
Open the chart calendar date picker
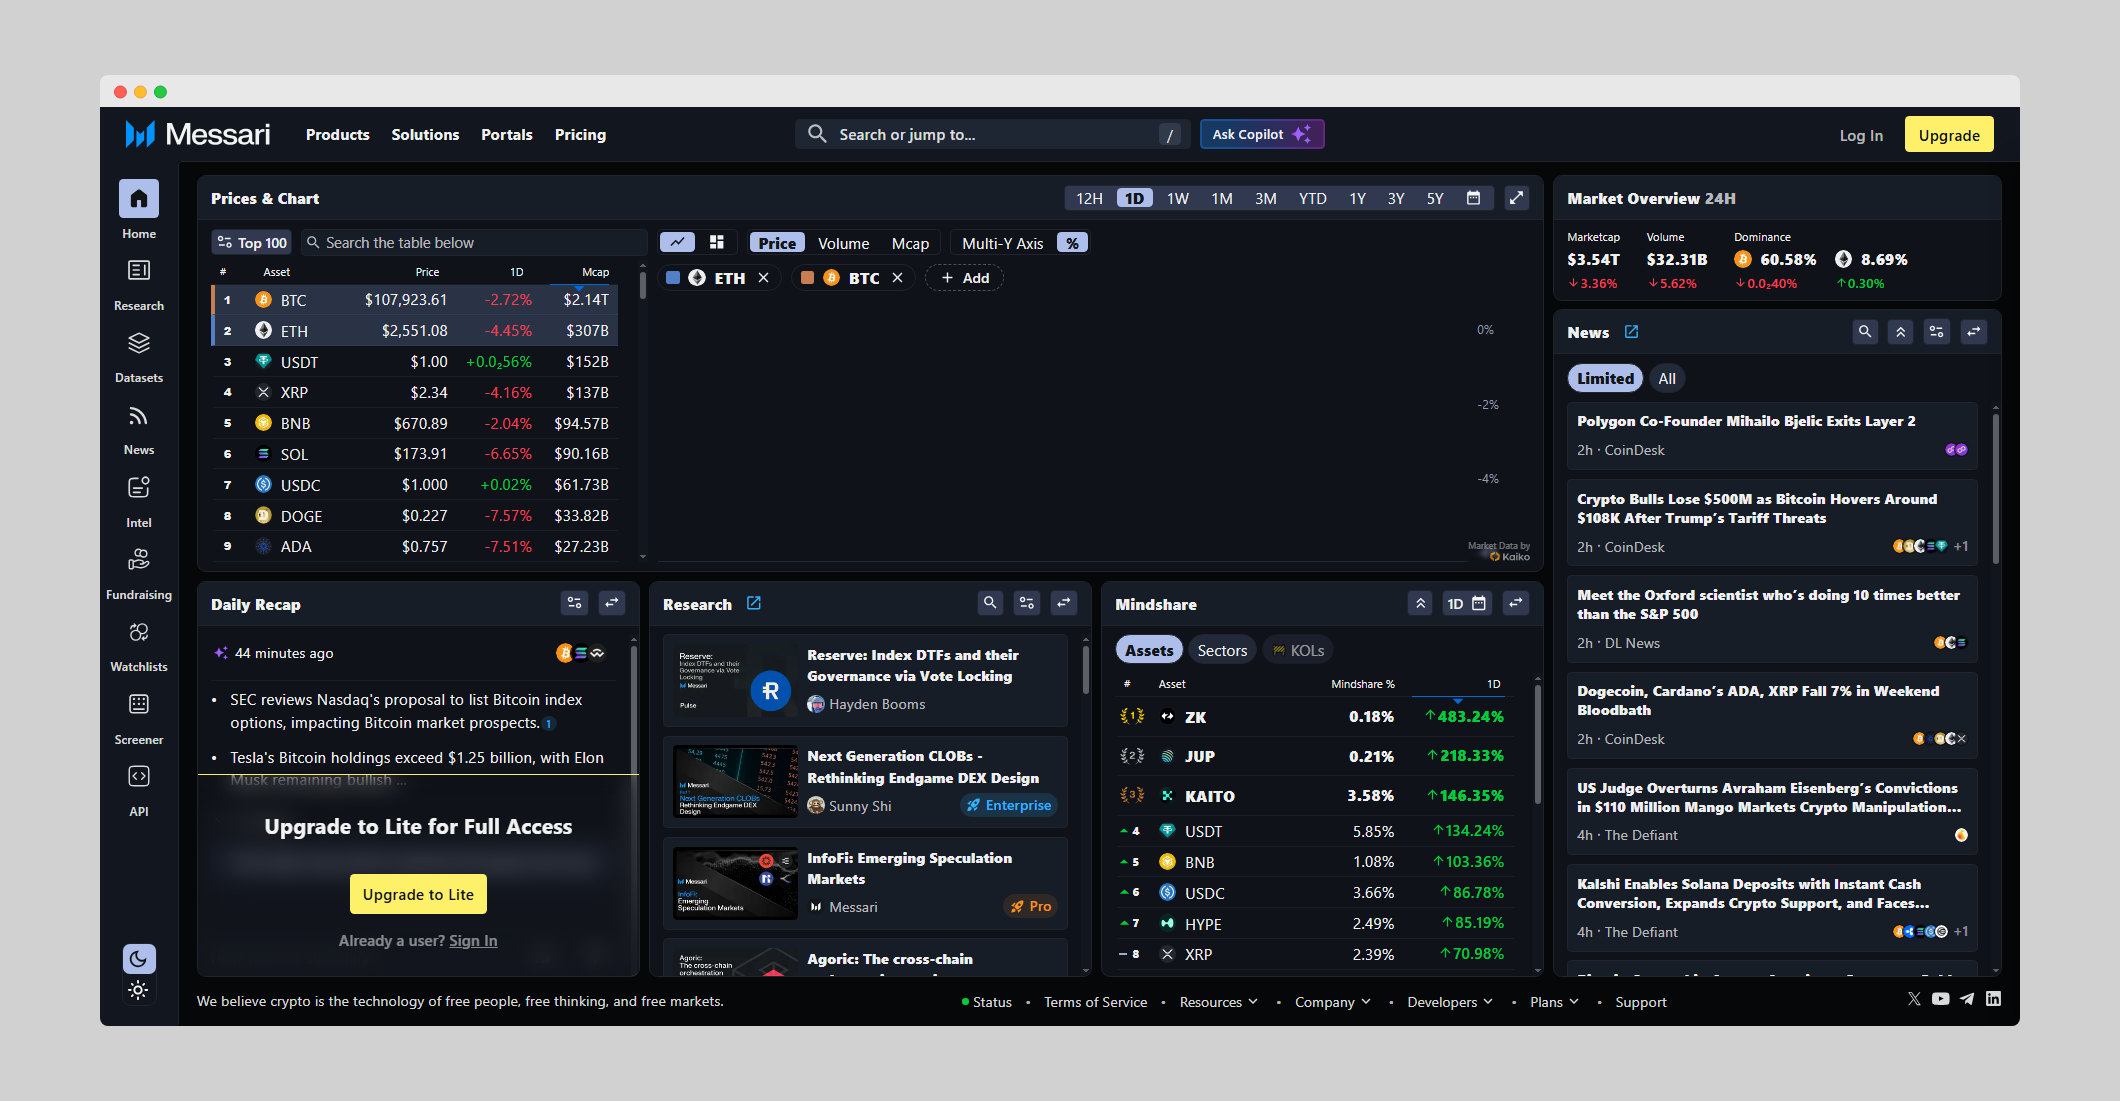click(1473, 198)
